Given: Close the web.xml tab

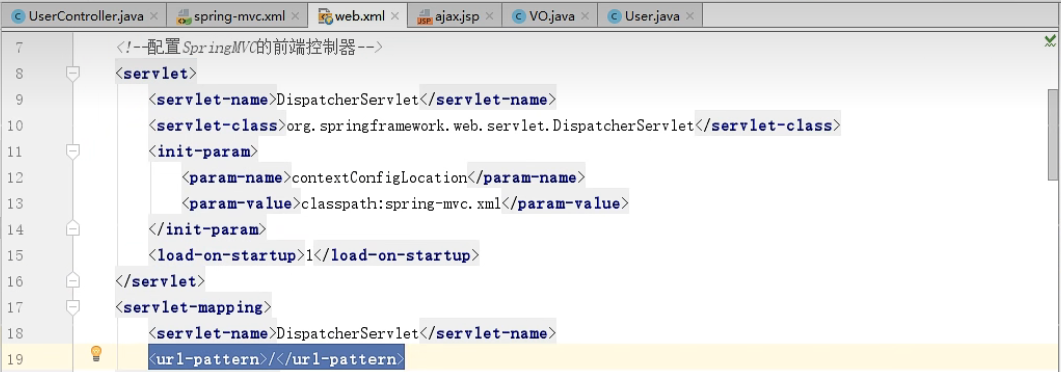Looking at the screenshot, I should pyautogui.click(x=395, y=16).
